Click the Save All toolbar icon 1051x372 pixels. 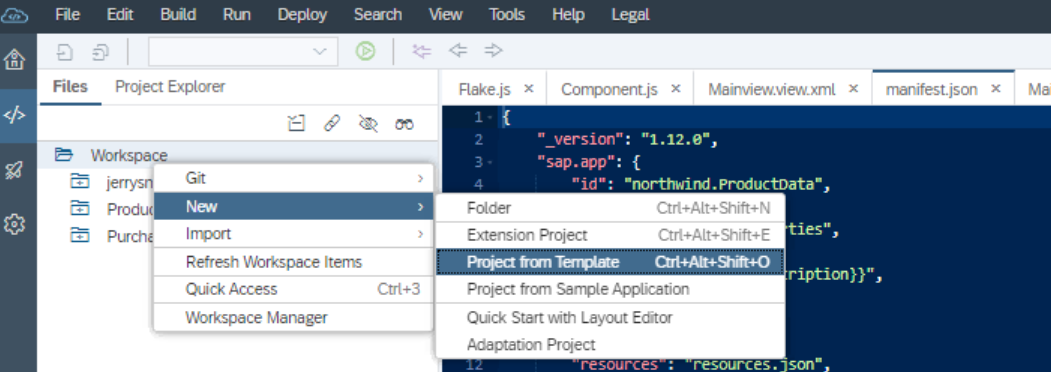pos(101,52)
